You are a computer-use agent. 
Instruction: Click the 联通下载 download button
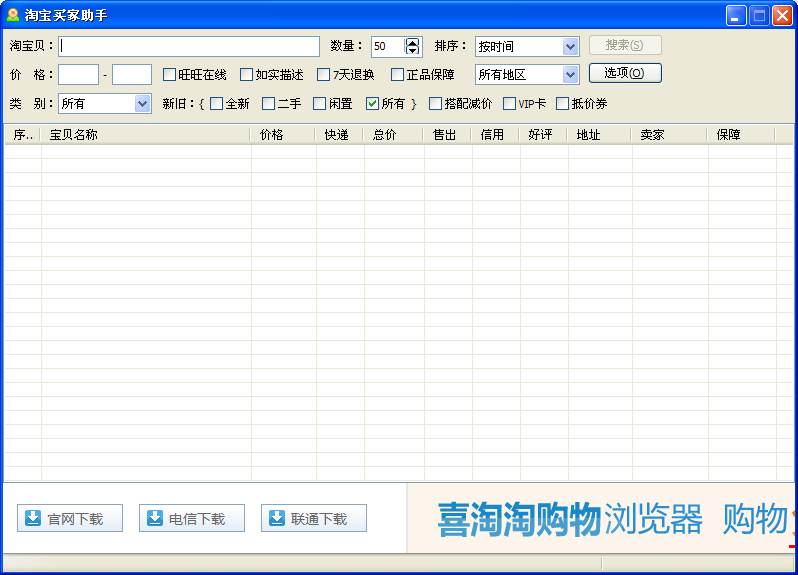(x=314, y=518)
